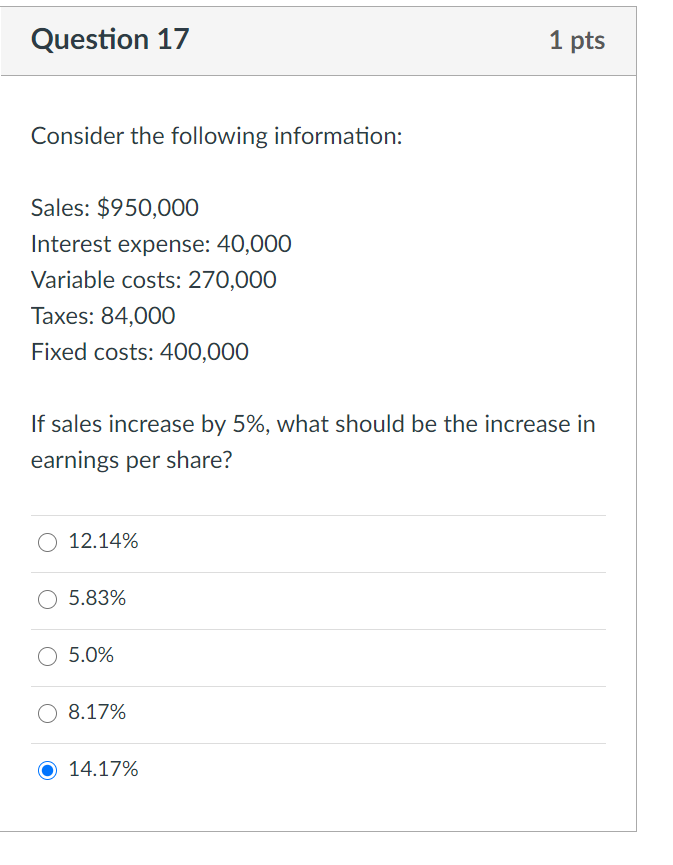Select the 5.83% answer option
673x865 pixels.
[46, 599]
